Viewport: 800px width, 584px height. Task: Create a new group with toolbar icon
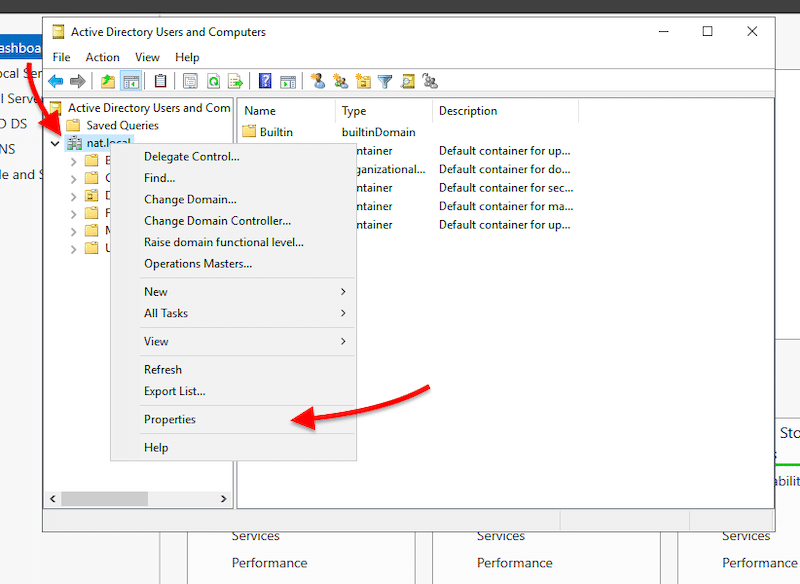[340, 81]
